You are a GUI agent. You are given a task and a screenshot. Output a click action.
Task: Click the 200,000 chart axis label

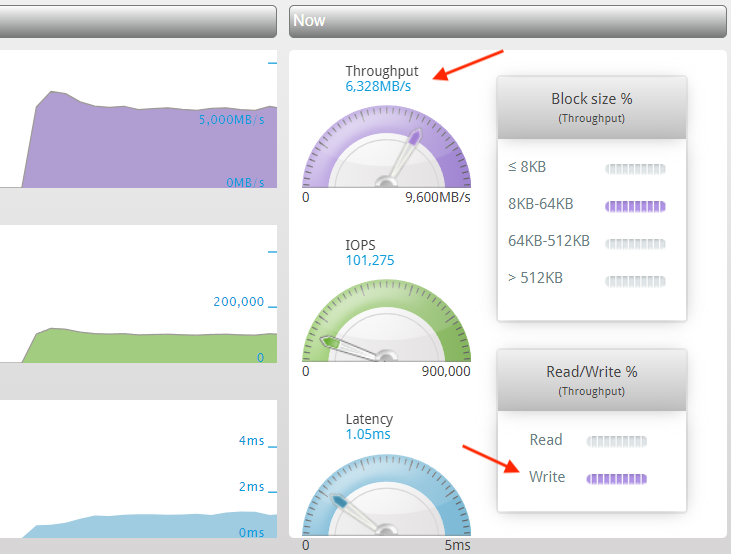click(x=238, y=302)
